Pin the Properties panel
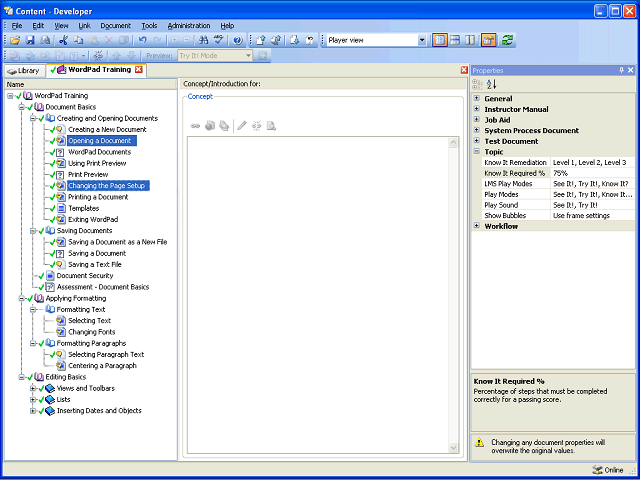Screen dimensions: 640x480 point(621,70)
